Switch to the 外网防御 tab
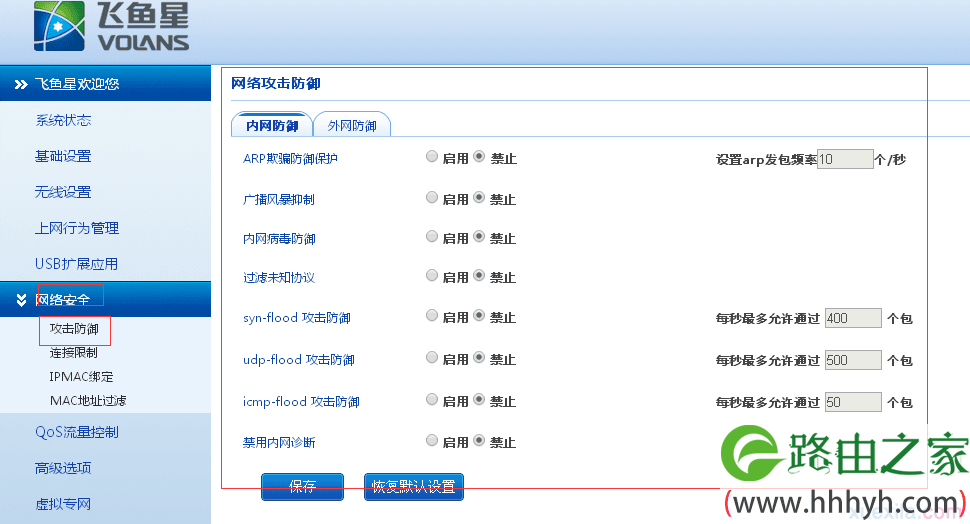 pyautogui.click(x=352, y=125)
